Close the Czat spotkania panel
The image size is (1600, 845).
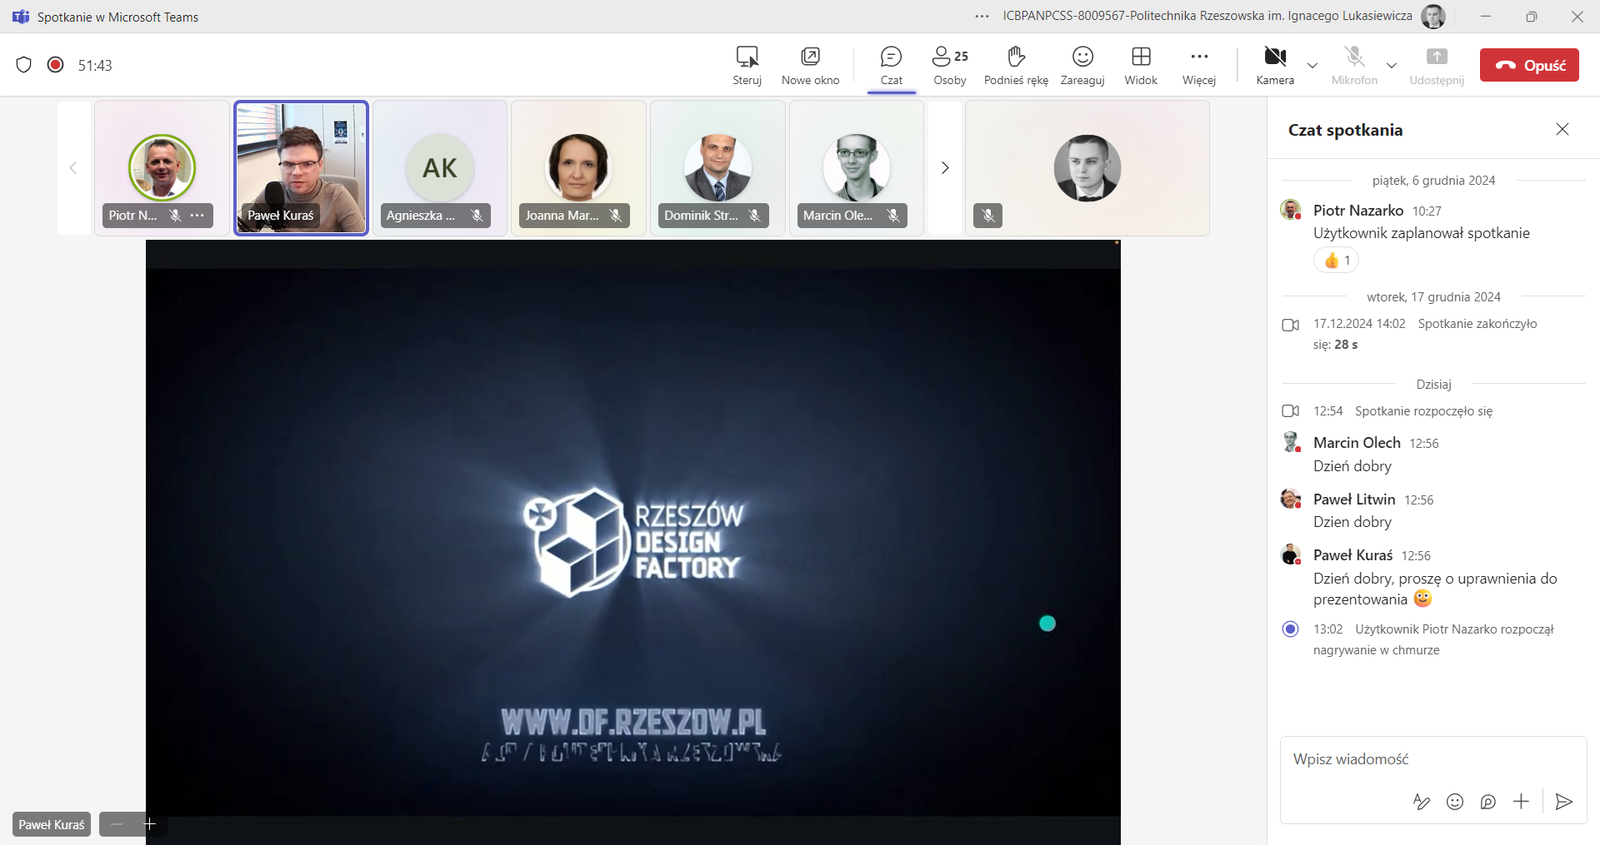click(x=1562, y=129)
